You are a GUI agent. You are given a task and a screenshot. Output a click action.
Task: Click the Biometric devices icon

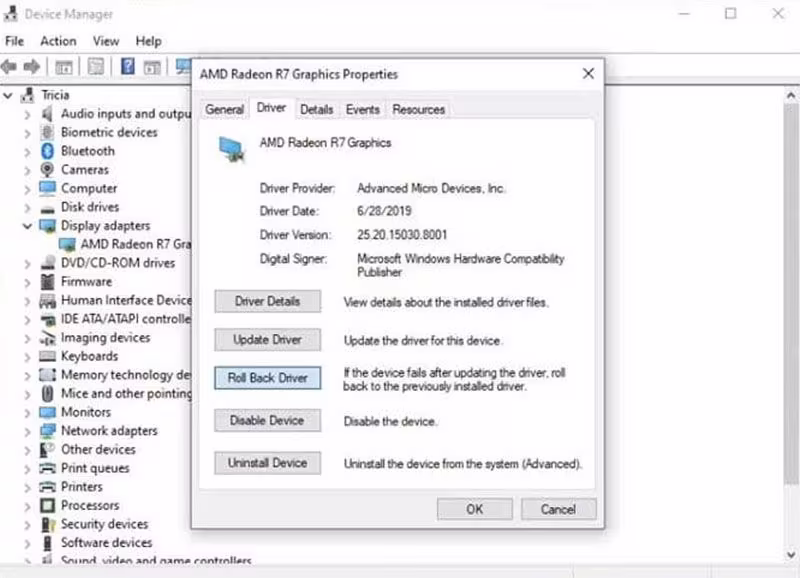(47, 133)
